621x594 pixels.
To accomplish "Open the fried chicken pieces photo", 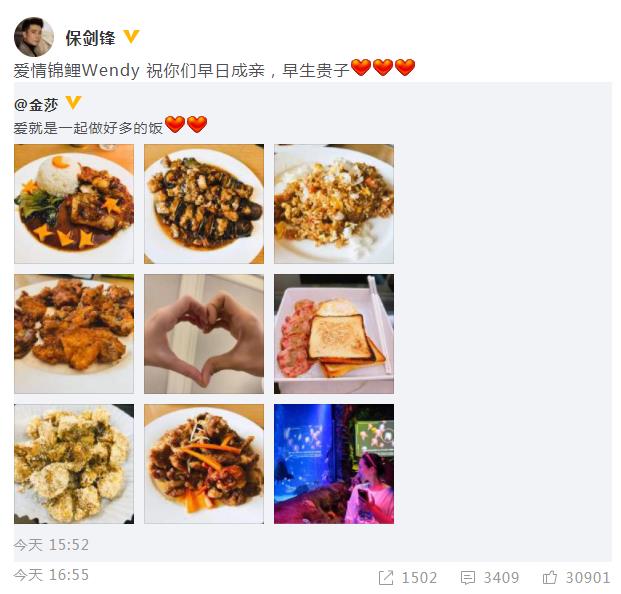I will click(x=74, y=334).
